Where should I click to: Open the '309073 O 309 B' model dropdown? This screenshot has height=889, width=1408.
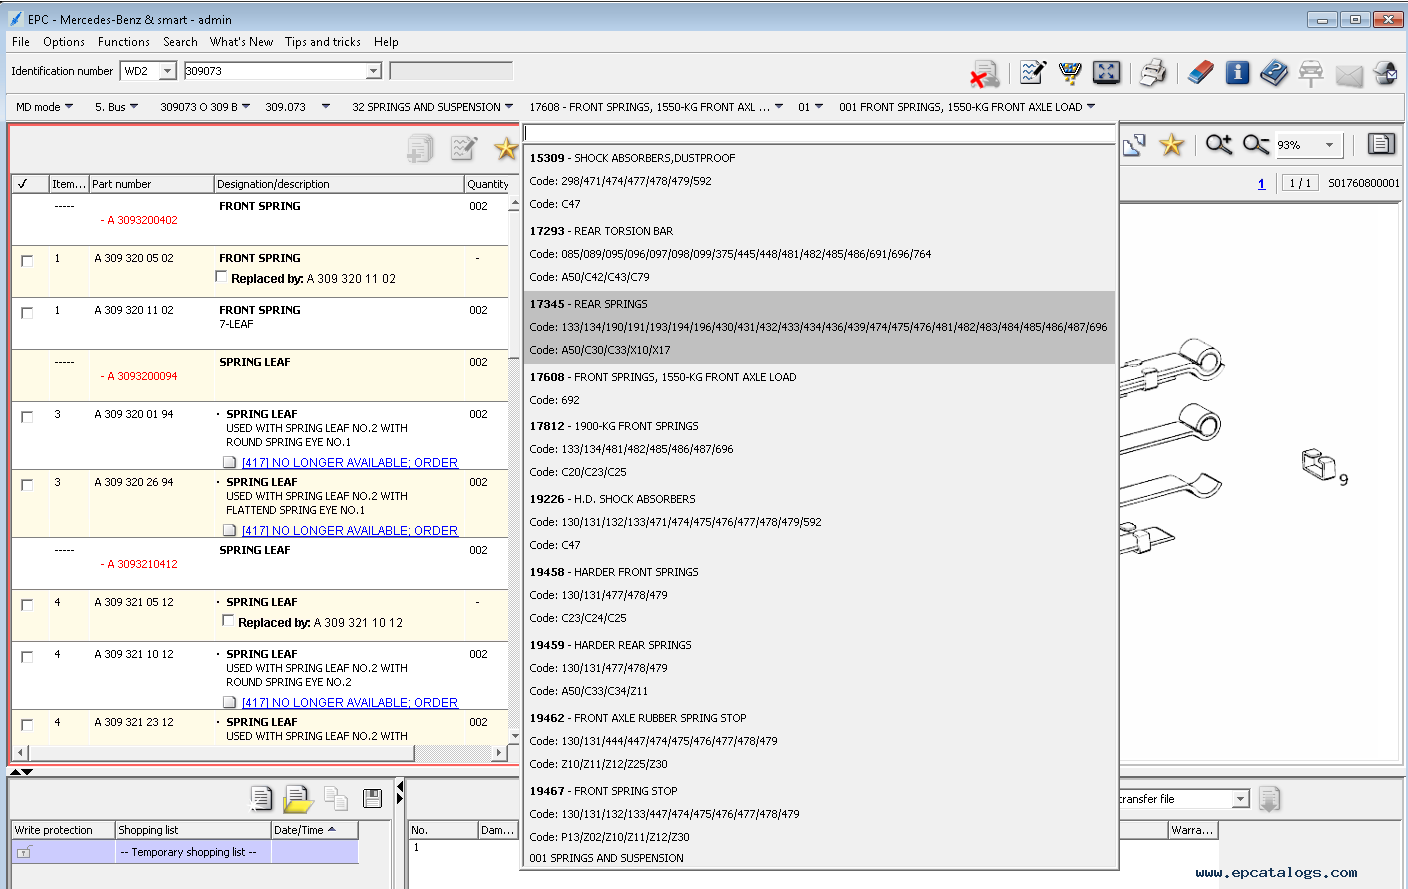pos(205,107)
